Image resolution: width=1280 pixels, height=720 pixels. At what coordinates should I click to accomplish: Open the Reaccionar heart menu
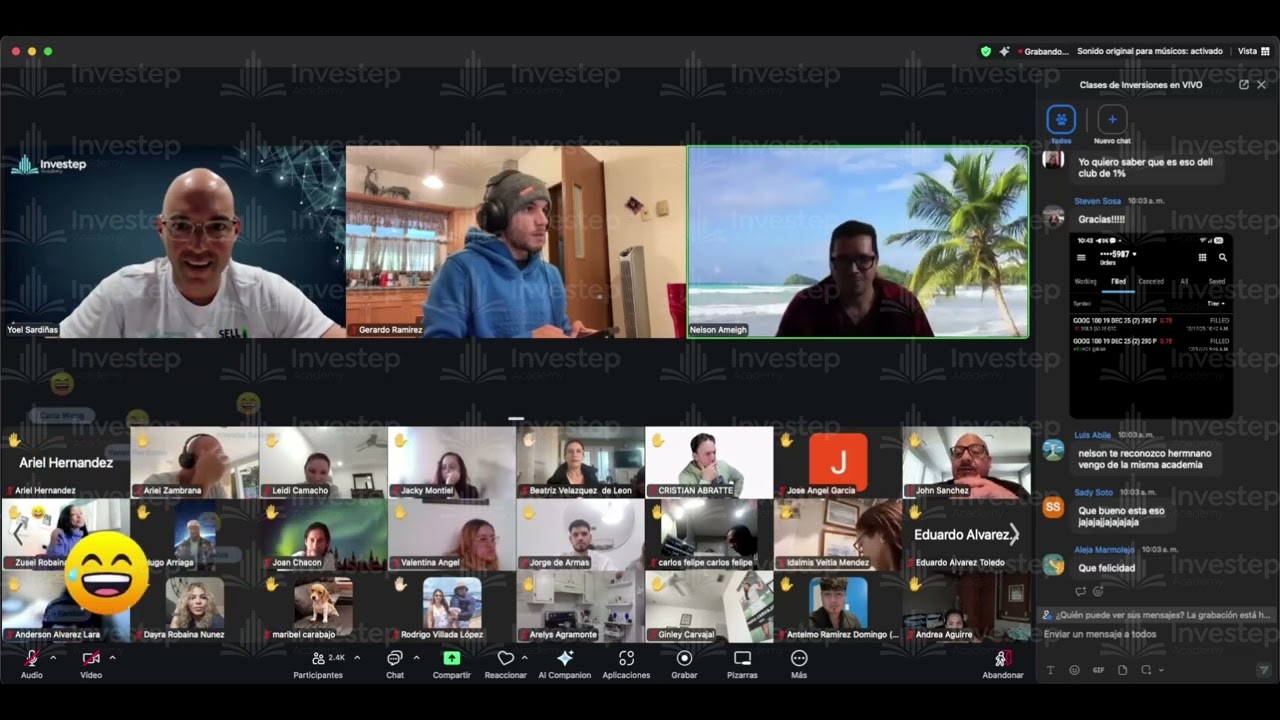506,663
